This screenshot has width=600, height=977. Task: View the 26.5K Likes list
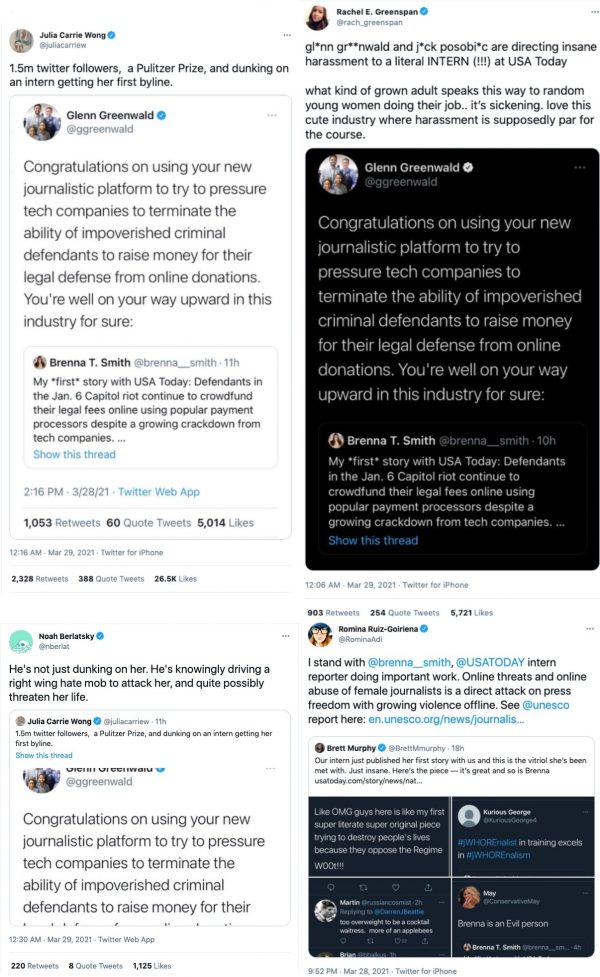coord(176,578)
